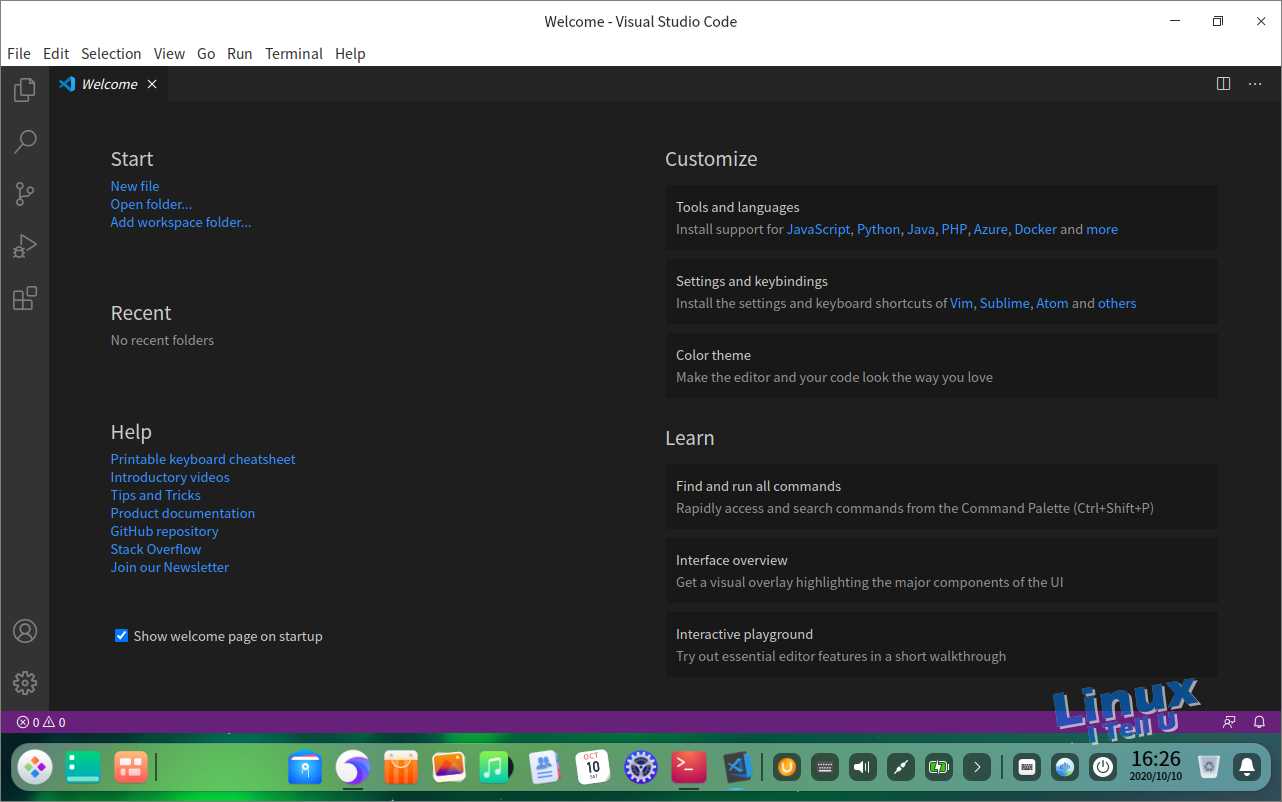Toggle the errors and warnings status indicator
Viewport: 1282px width, 802px height.
pos(40,721)
